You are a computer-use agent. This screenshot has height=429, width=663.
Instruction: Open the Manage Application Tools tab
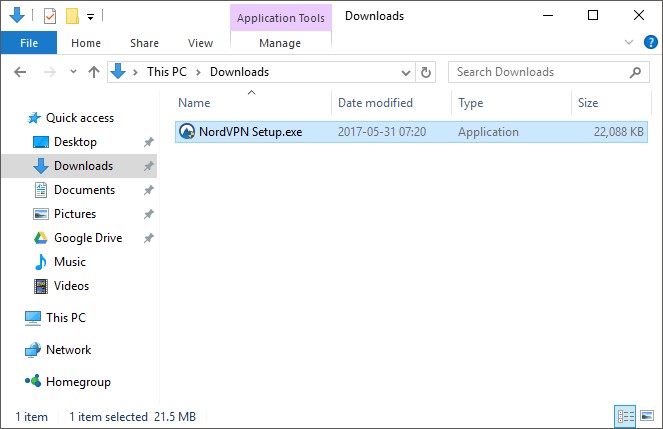click(279, 43)
